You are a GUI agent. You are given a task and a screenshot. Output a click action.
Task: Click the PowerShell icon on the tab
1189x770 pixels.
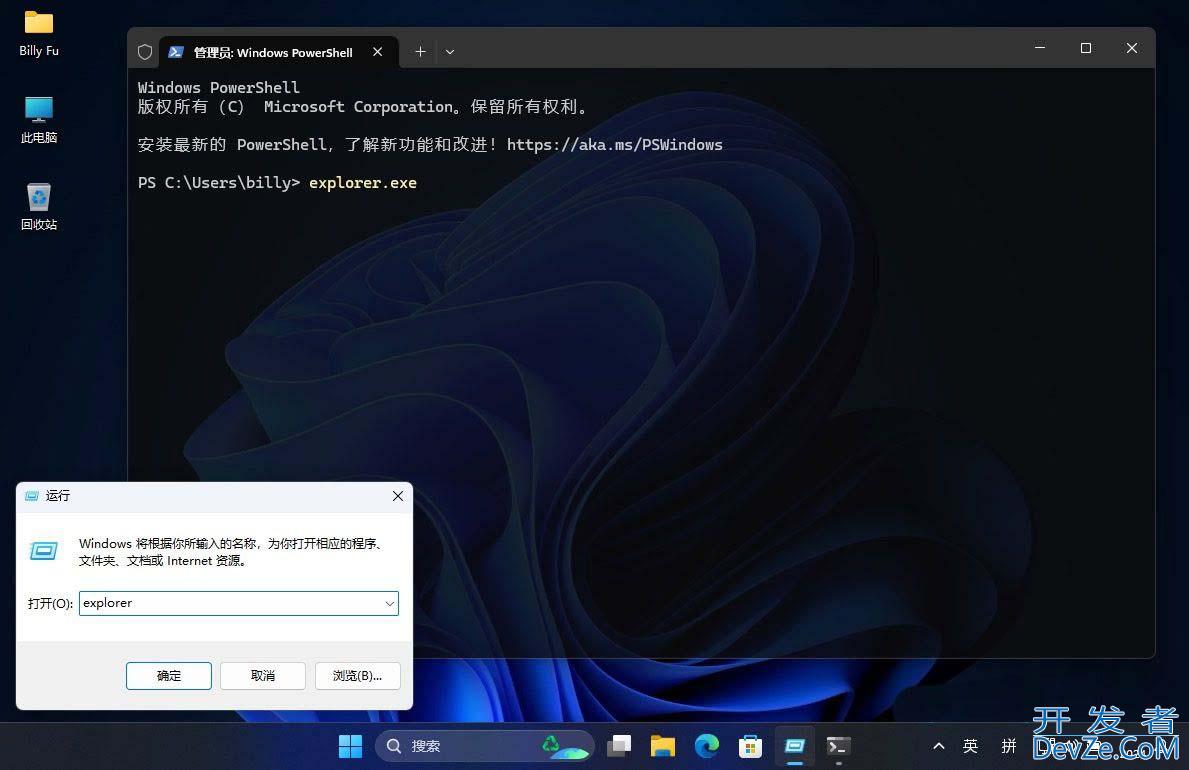tap(176, 52)
